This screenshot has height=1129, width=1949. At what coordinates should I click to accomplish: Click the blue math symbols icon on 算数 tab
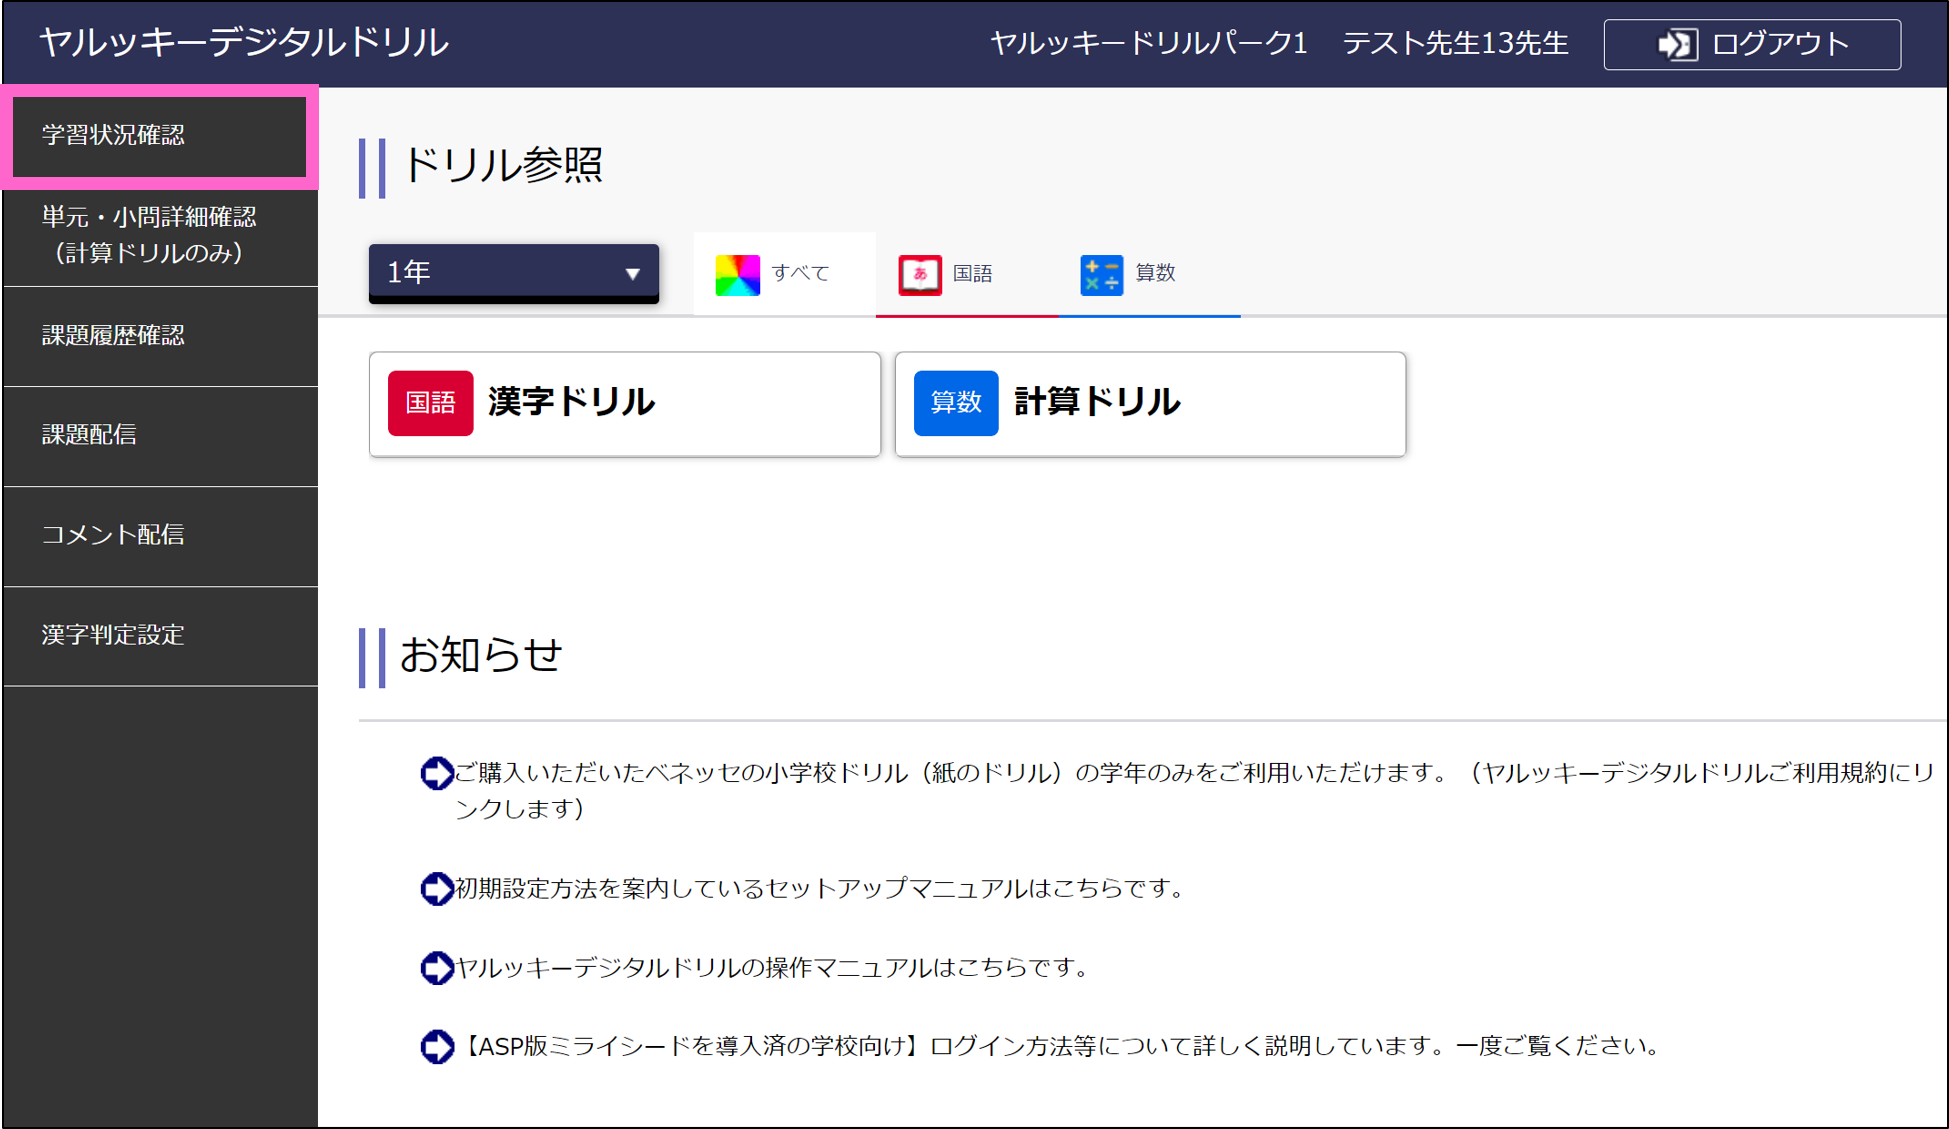coord(1100,273)
